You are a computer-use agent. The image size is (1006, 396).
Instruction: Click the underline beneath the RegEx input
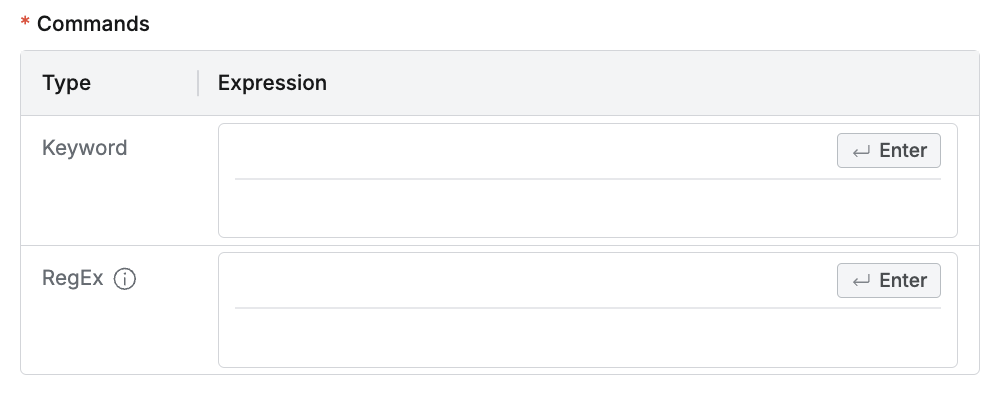point(588,308)
